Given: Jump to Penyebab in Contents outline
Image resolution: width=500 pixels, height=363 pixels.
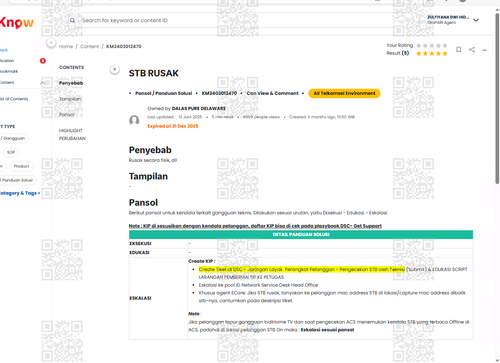Looking at the screenshot, I should (71, 83).
